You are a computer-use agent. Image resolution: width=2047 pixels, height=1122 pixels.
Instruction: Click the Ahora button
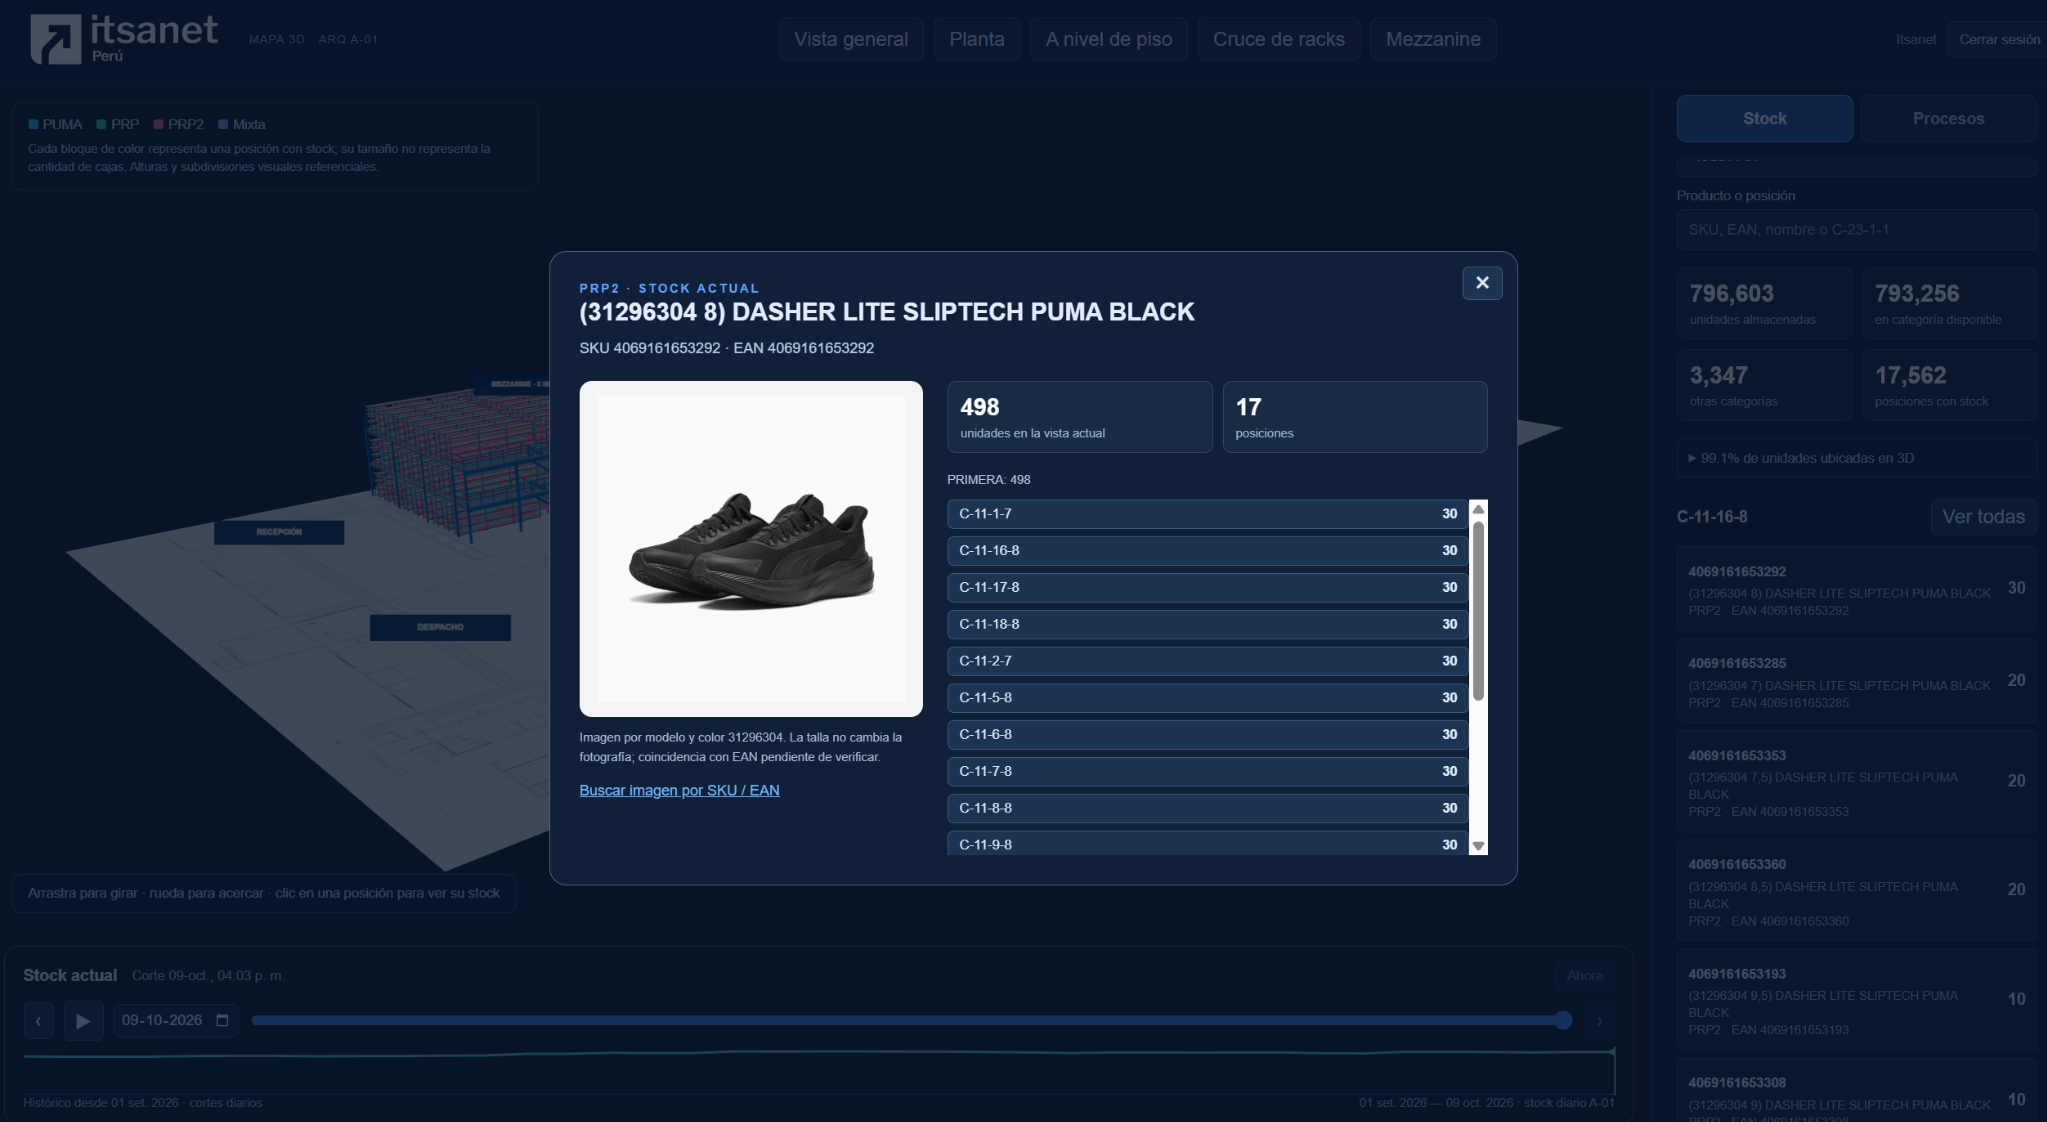pyautogui.click(x=1584, y=975)
